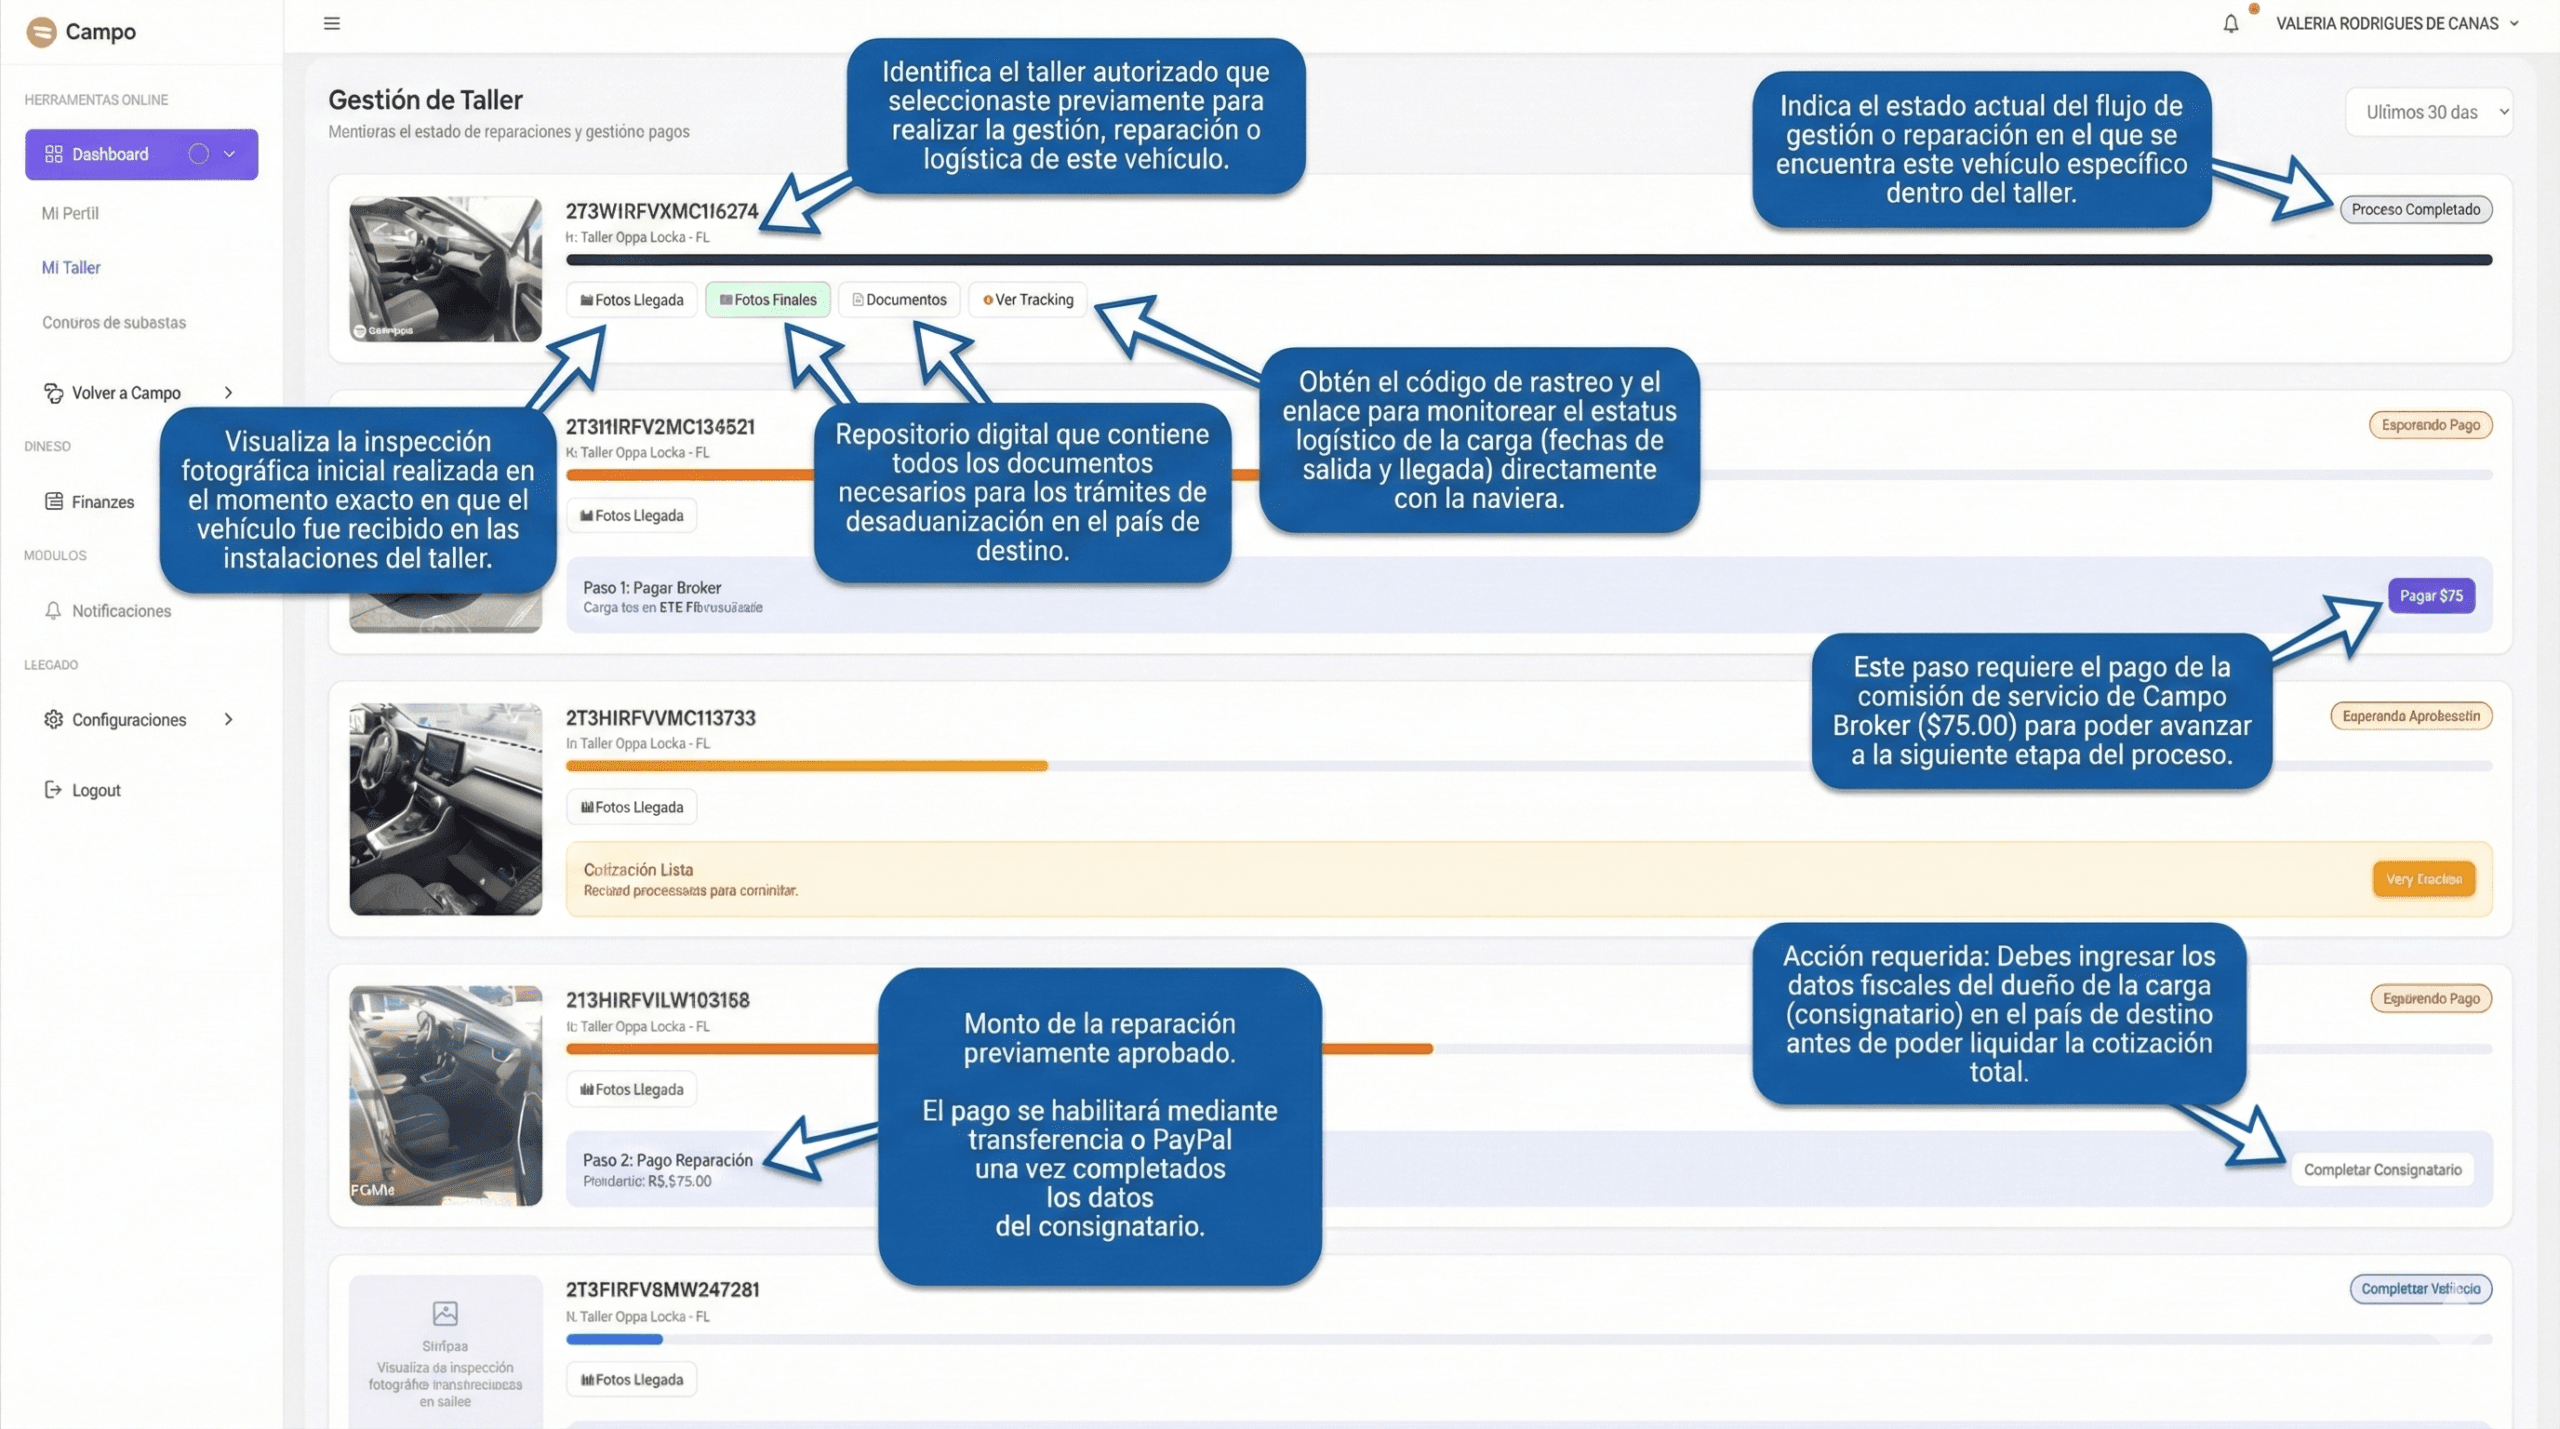
Task: Go to Mi Perfil menu item
Action: (70, 213)
